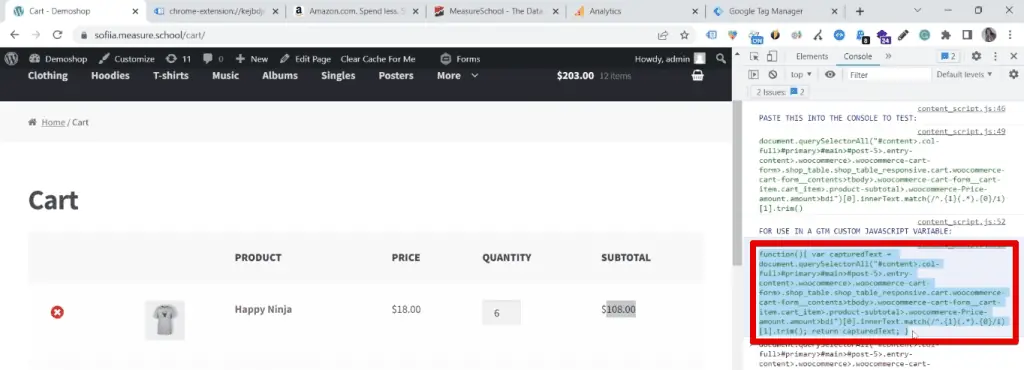
Task: Click the Happy Ninja quantity field
Action: coord(502,313)
